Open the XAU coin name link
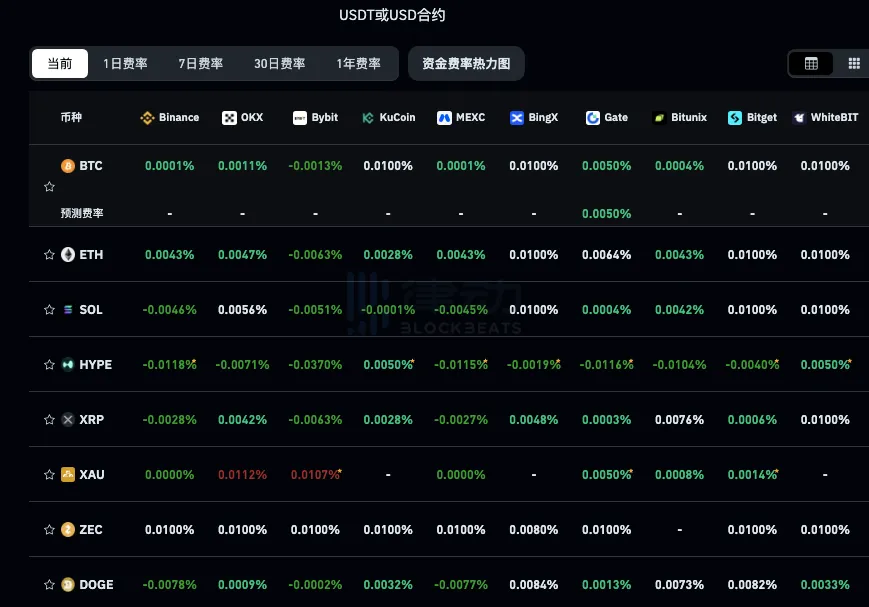Image resolution: width=869 pixels, height=607 pixels. tap(92, 474)
